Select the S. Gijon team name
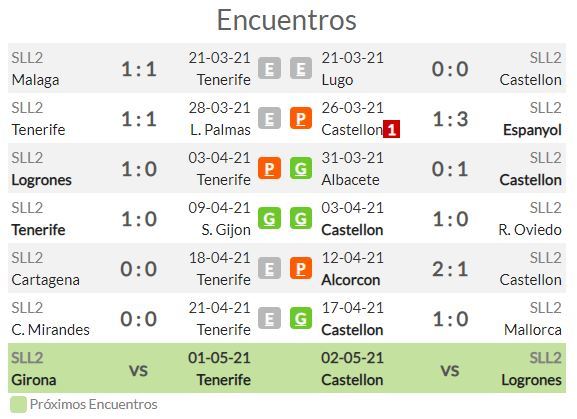 pos(226,230)
